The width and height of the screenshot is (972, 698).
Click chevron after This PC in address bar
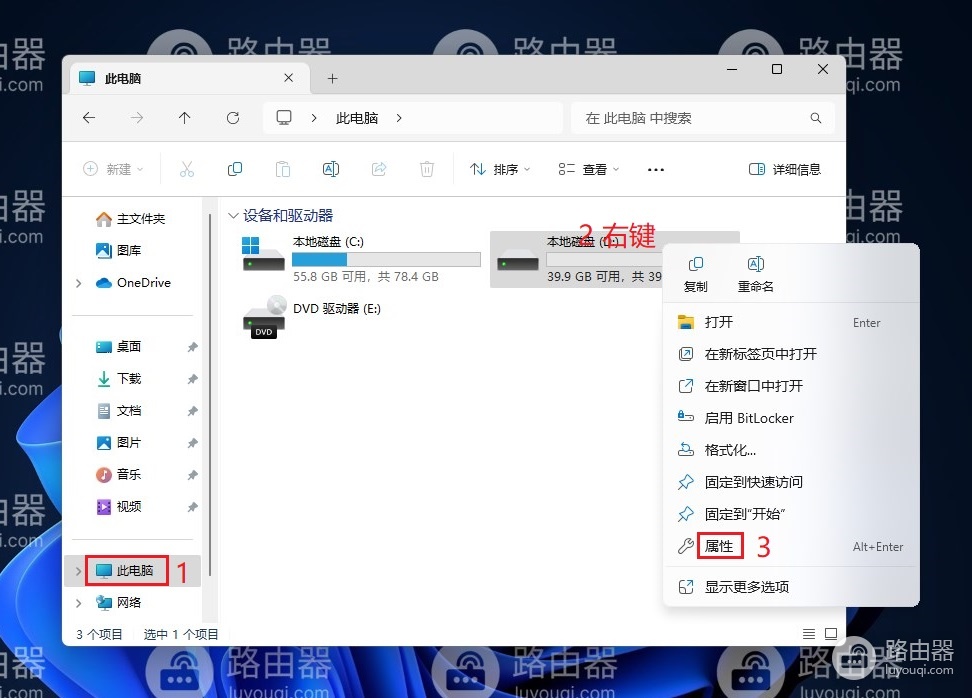[399, 118]
